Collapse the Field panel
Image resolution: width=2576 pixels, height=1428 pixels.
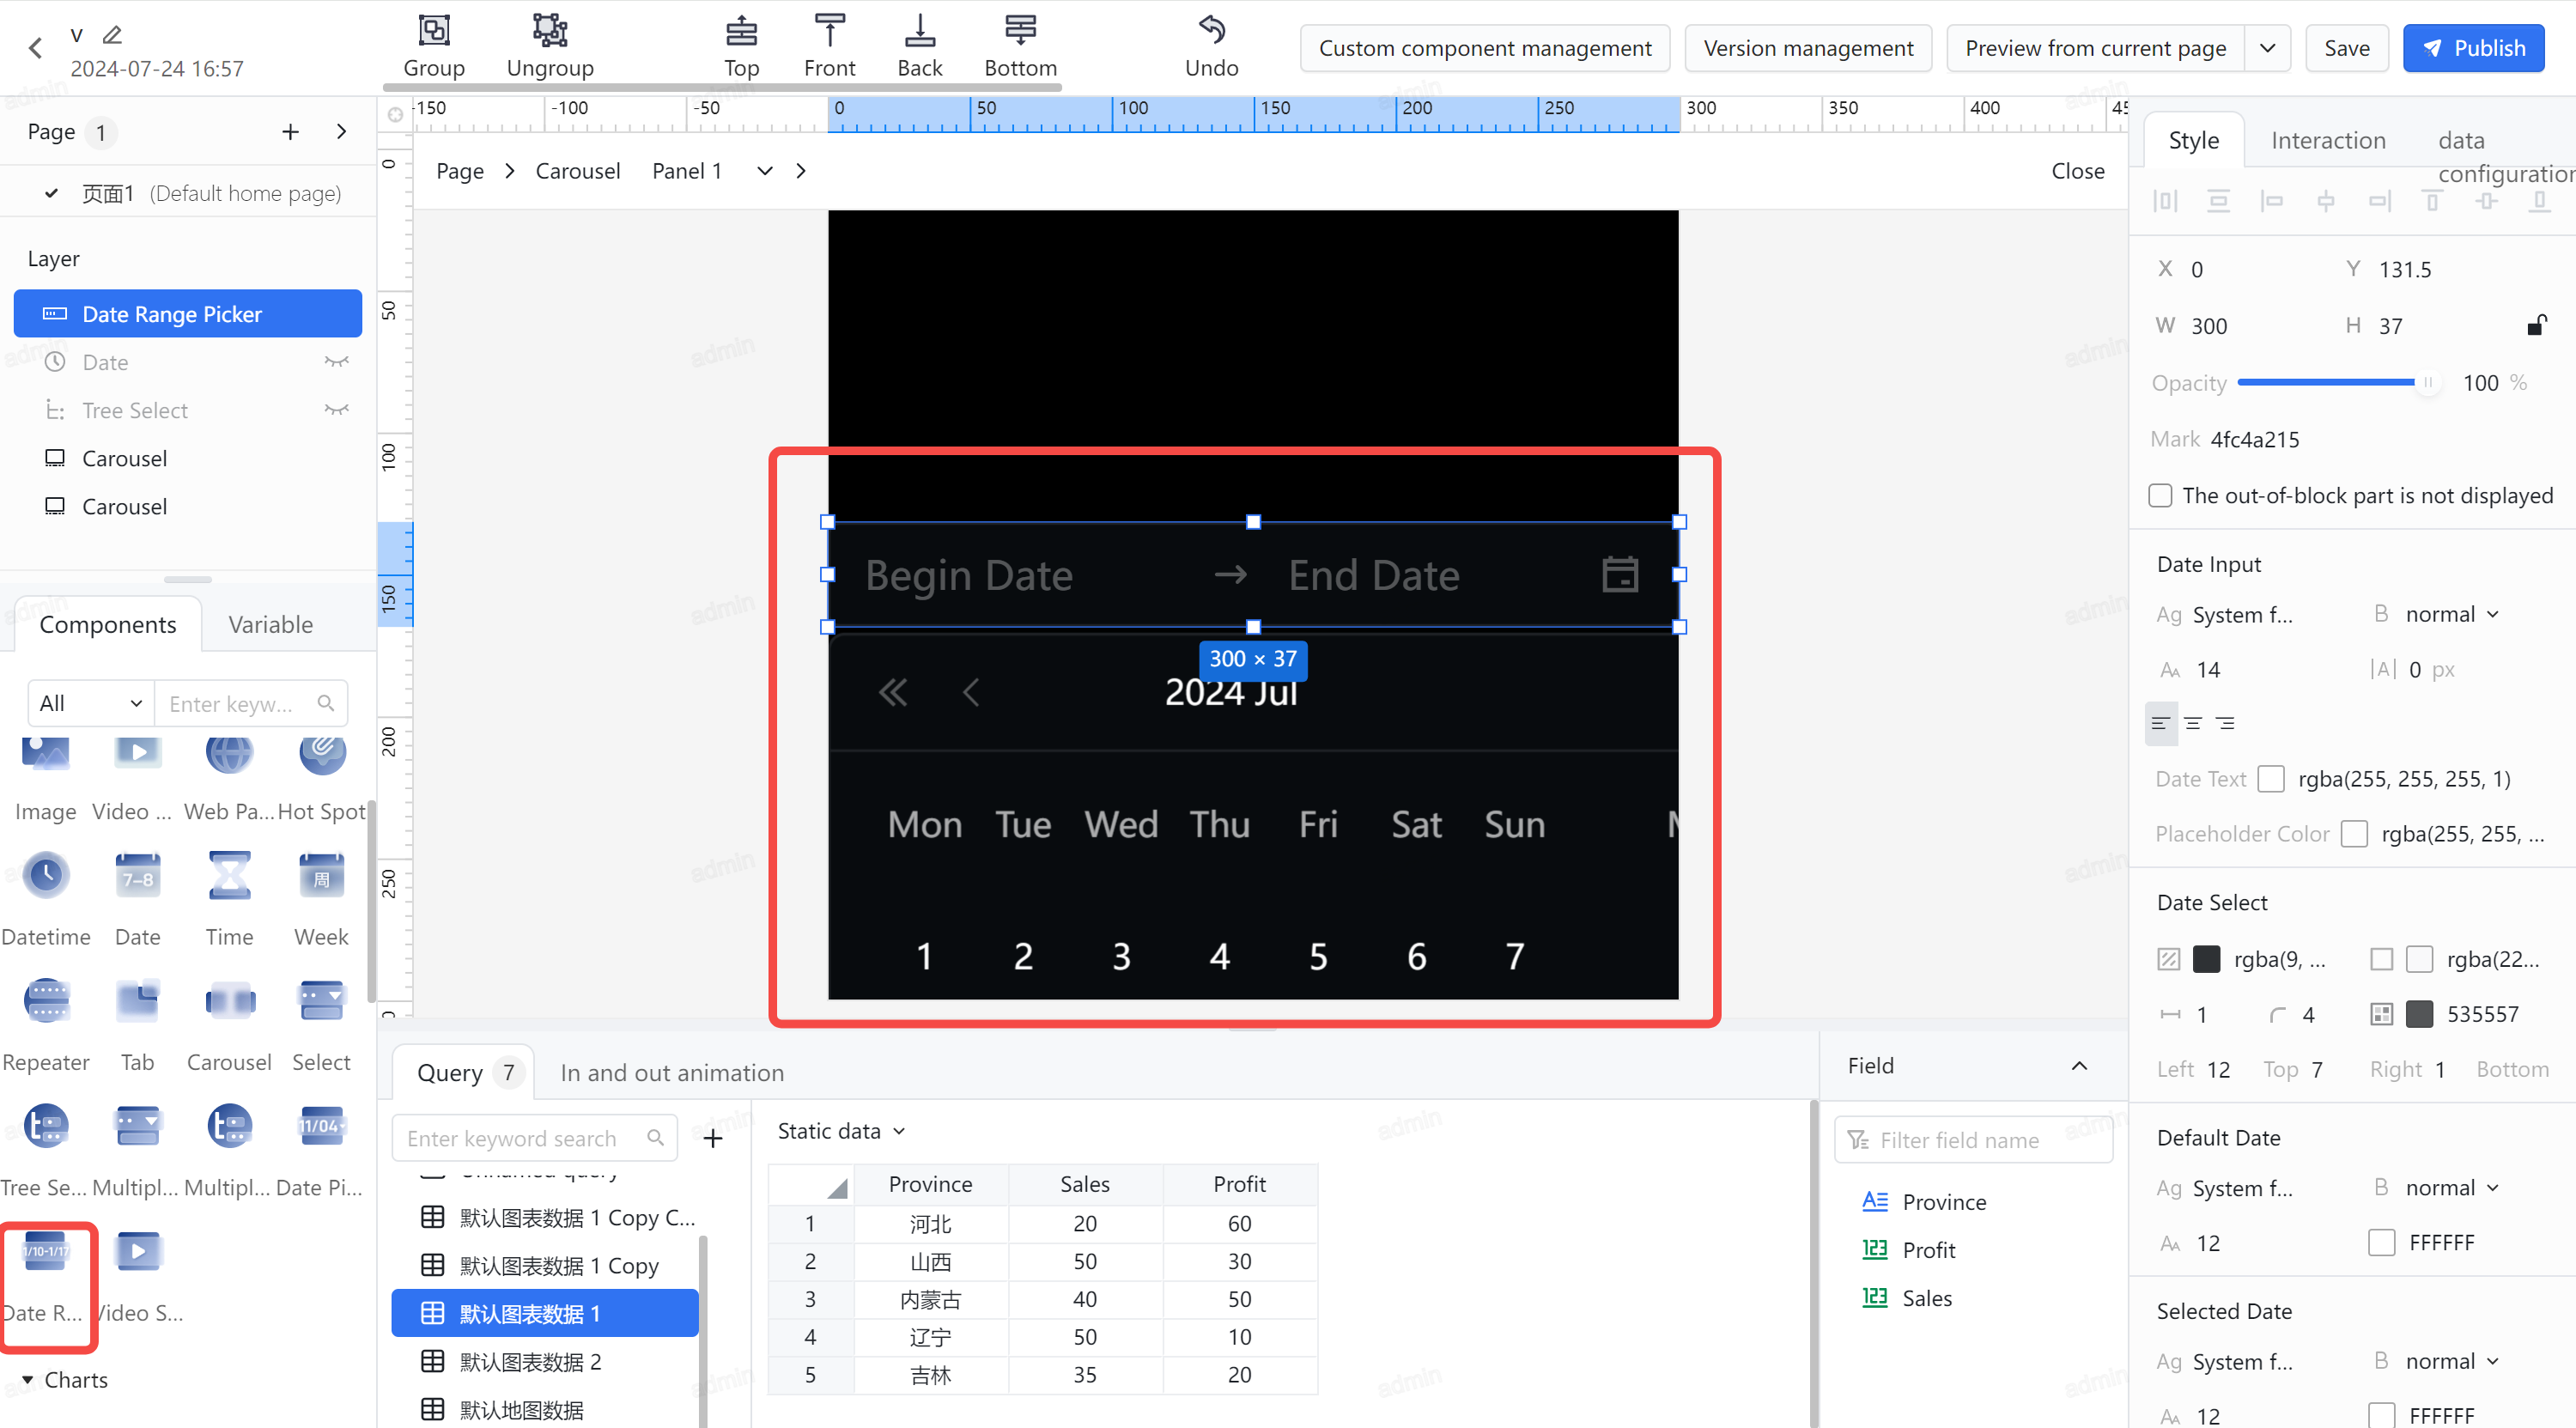point(2080,1066)
